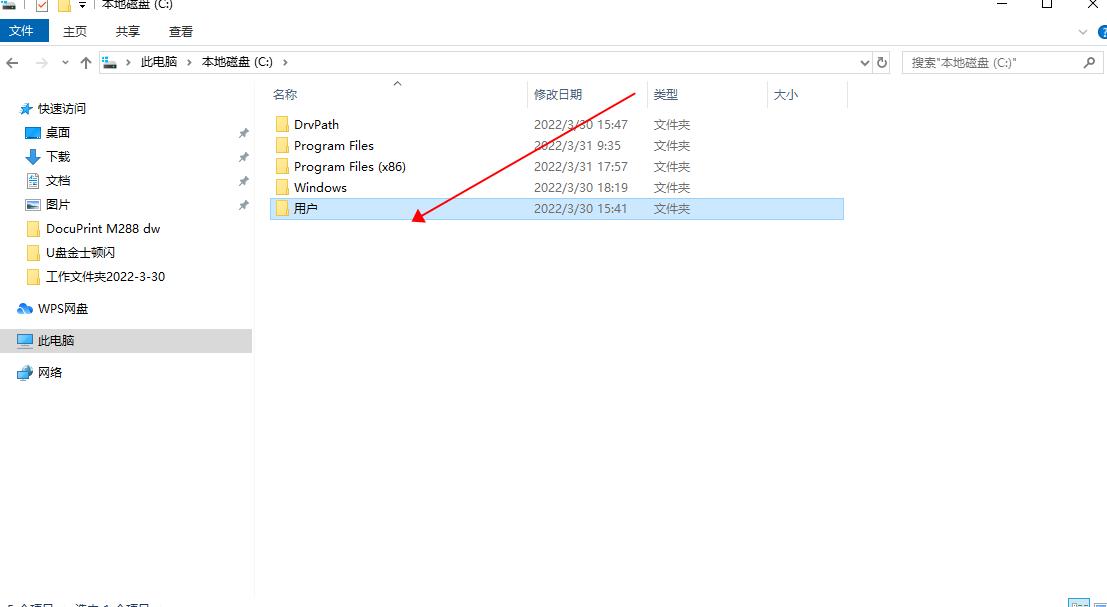This screenshot has width=1107, height=607.
Task: Refresh the current folder view
Action: click(882, 63)
